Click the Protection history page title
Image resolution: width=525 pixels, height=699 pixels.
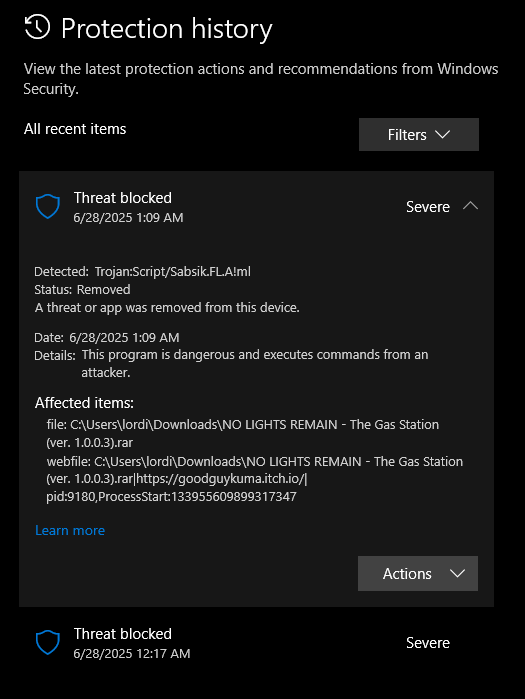(167, 29)
